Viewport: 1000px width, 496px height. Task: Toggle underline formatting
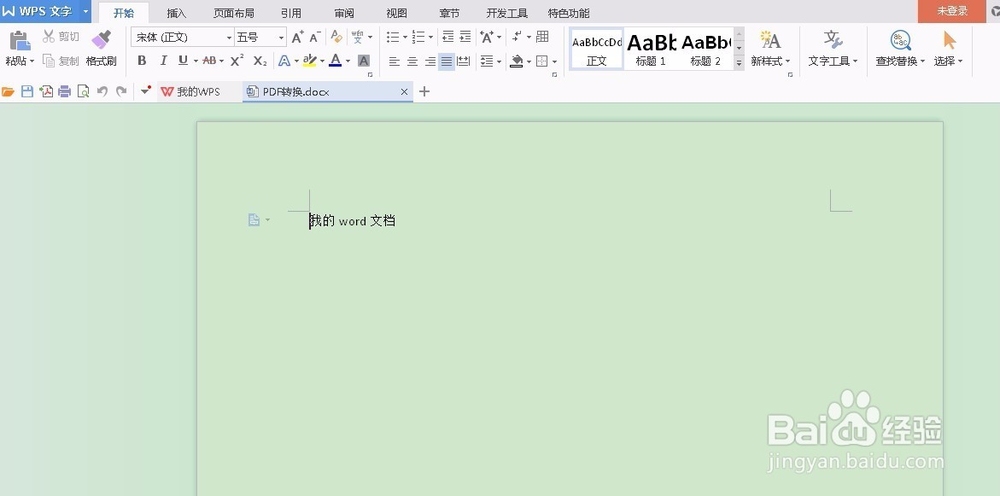click(x=183, y=61)
